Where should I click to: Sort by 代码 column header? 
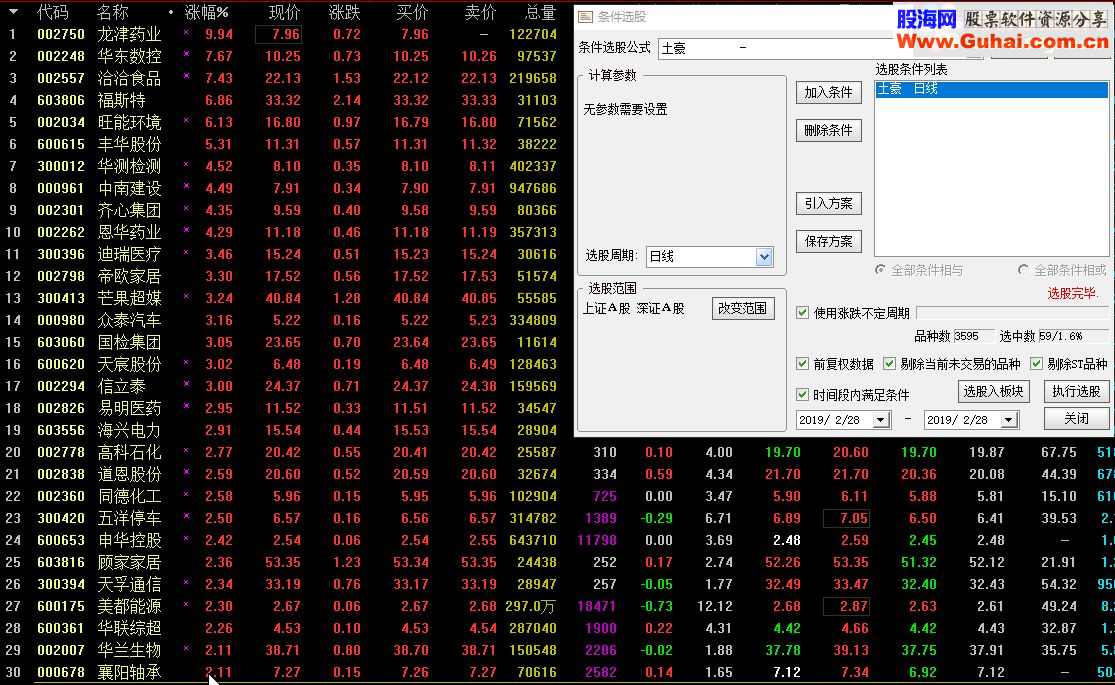[53, 12]
